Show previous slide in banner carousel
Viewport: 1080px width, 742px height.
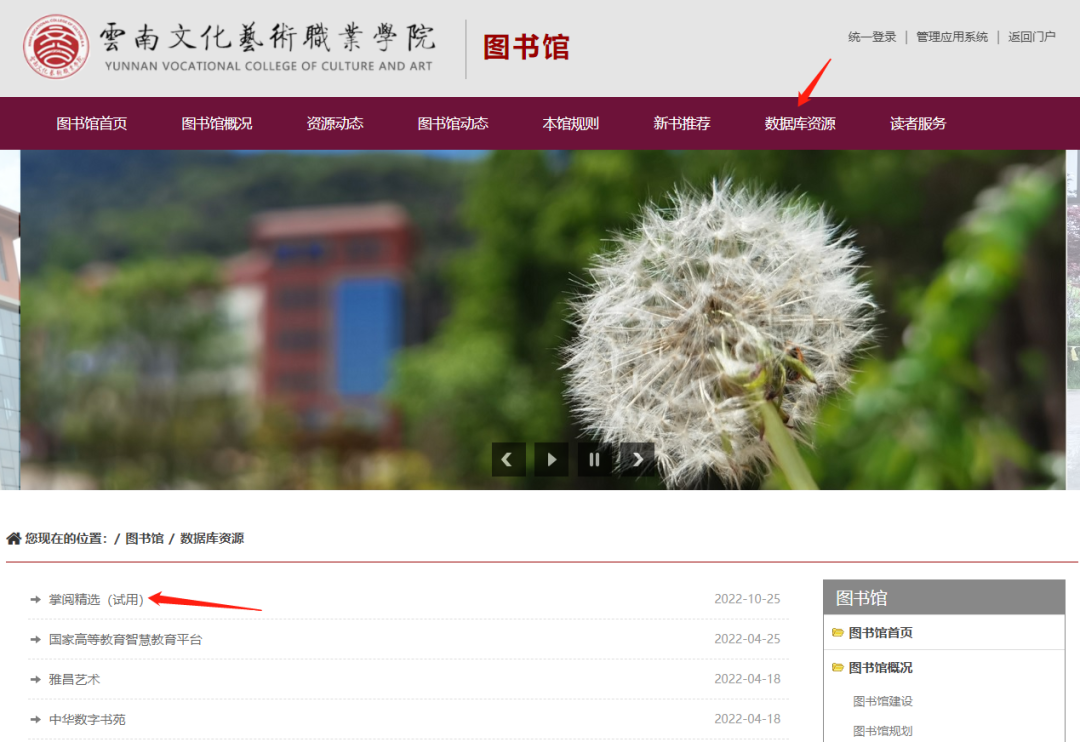tap(508, 460)
